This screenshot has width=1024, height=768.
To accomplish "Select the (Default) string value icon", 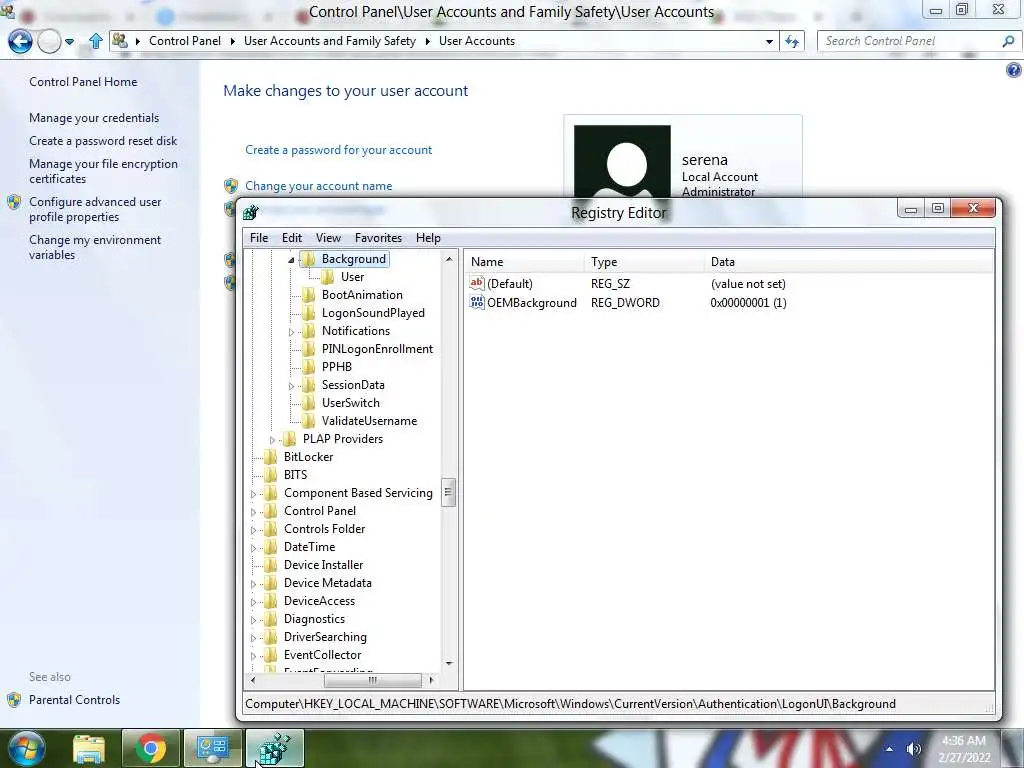I will coord(477,283).
